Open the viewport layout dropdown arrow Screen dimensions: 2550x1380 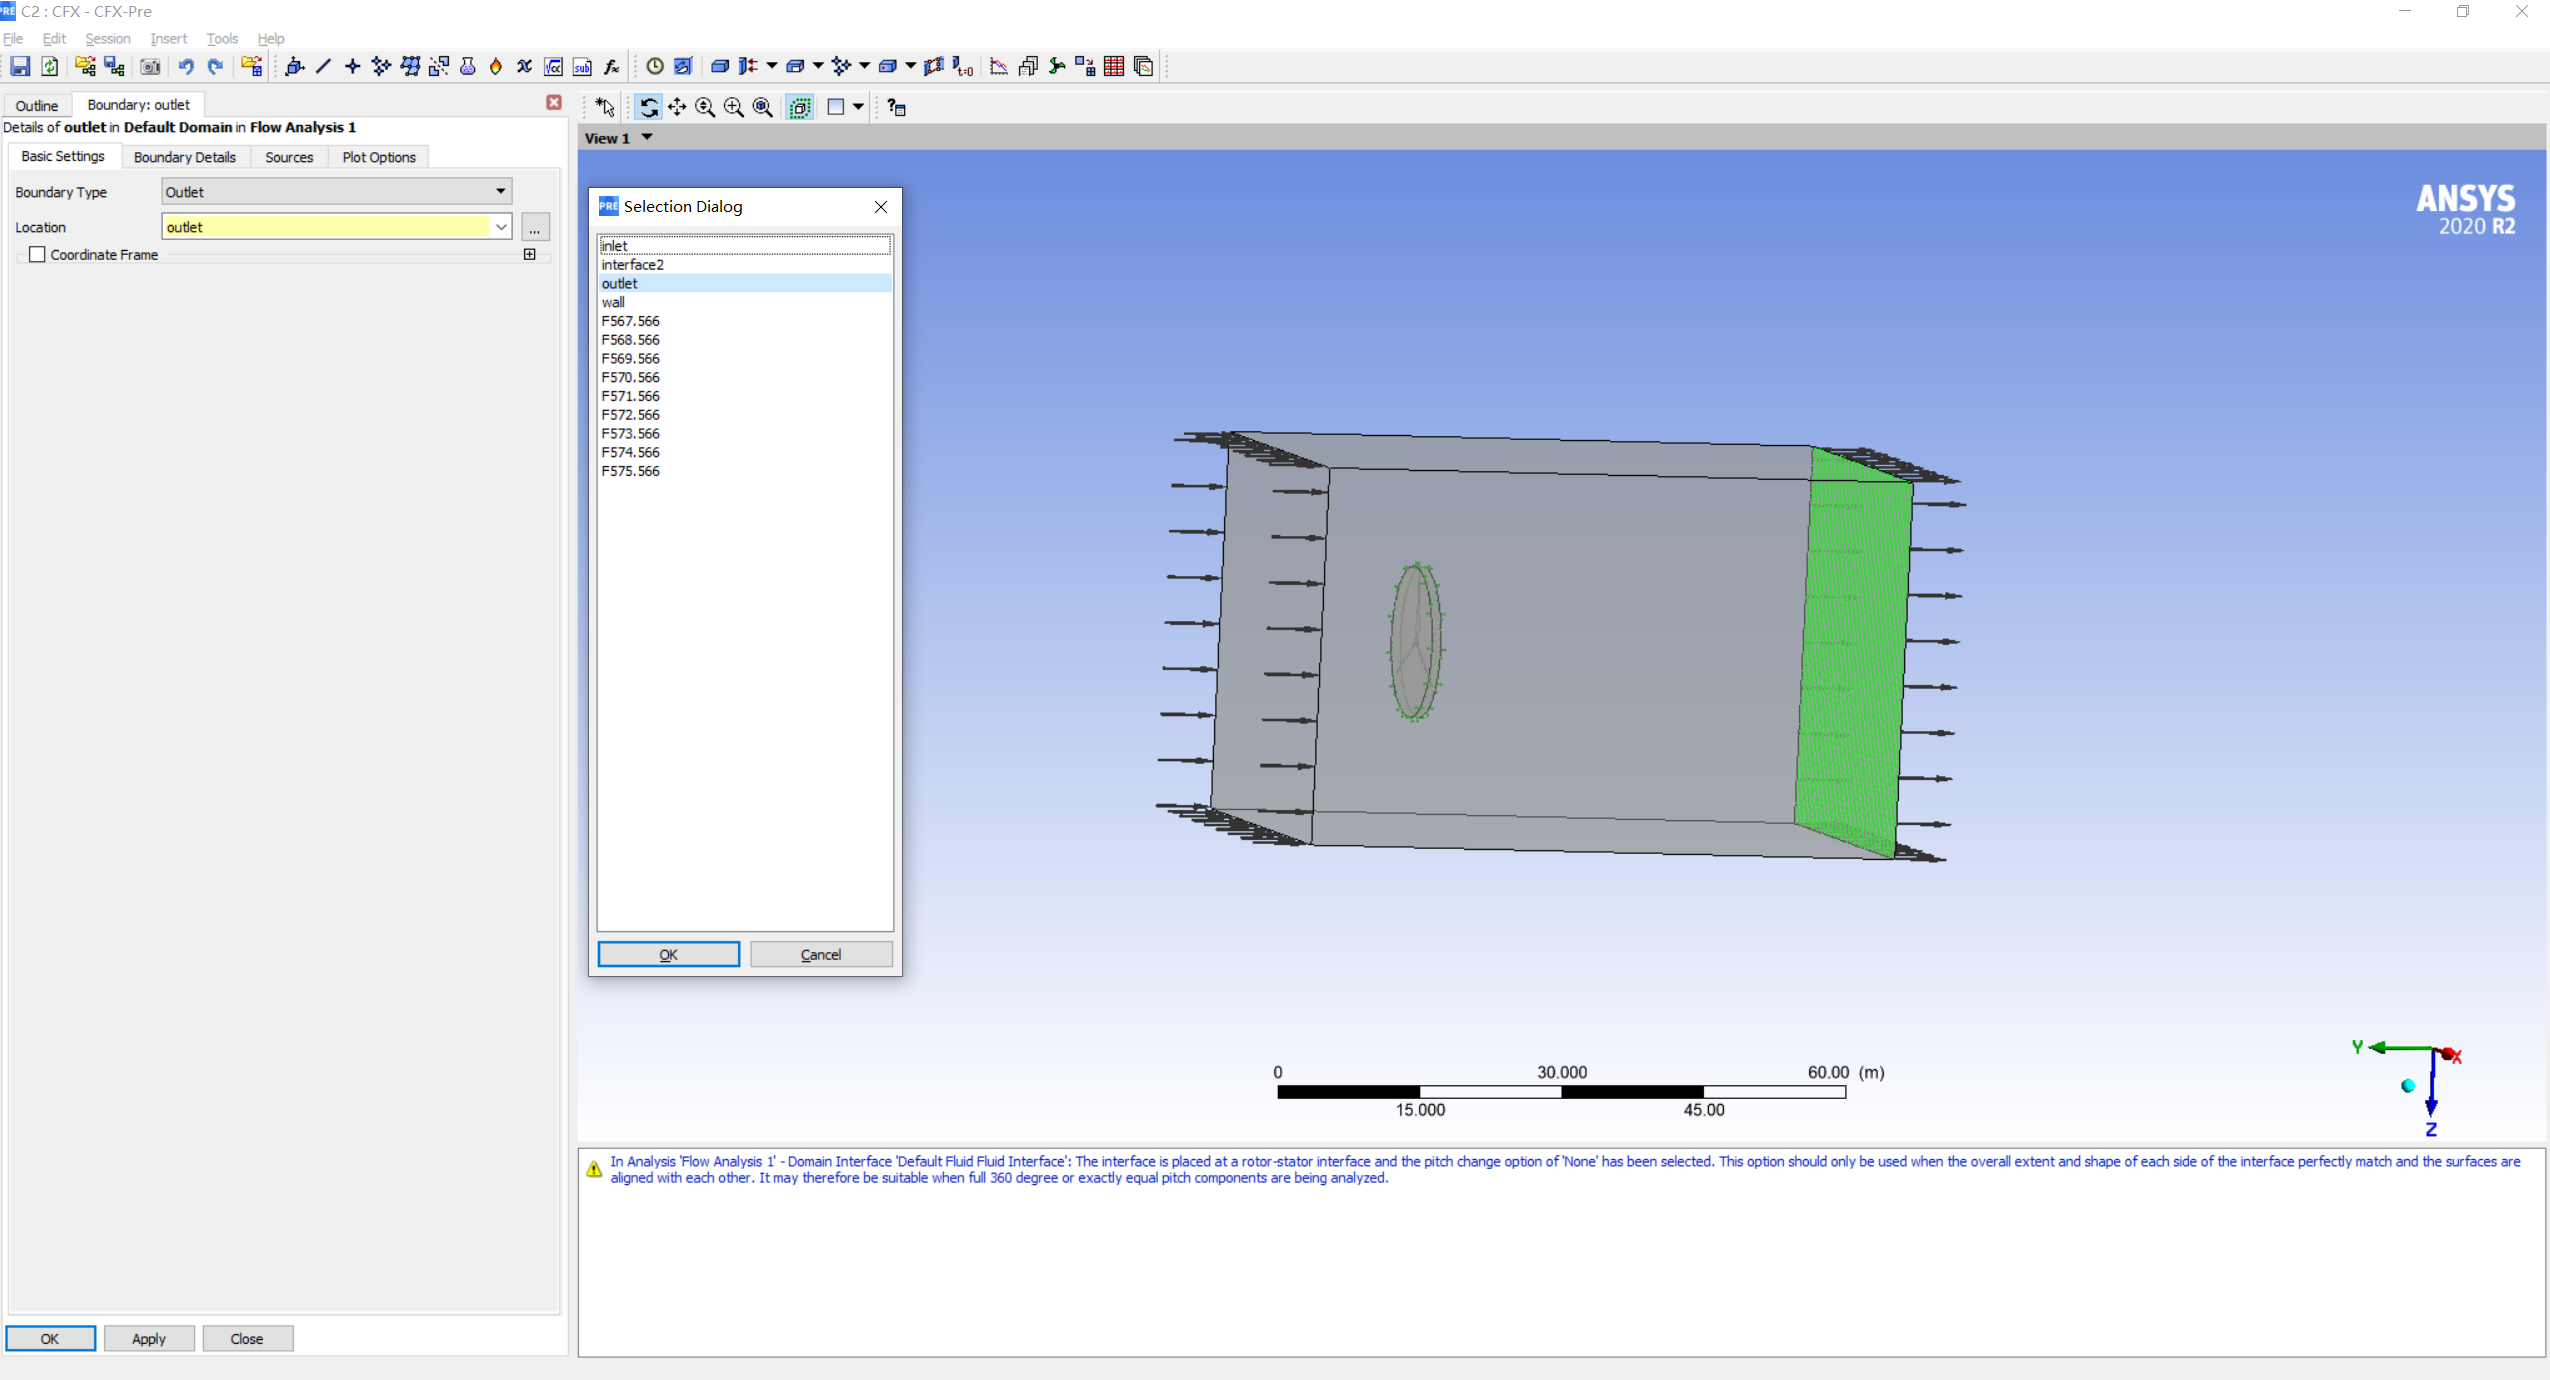click(858, 107)
